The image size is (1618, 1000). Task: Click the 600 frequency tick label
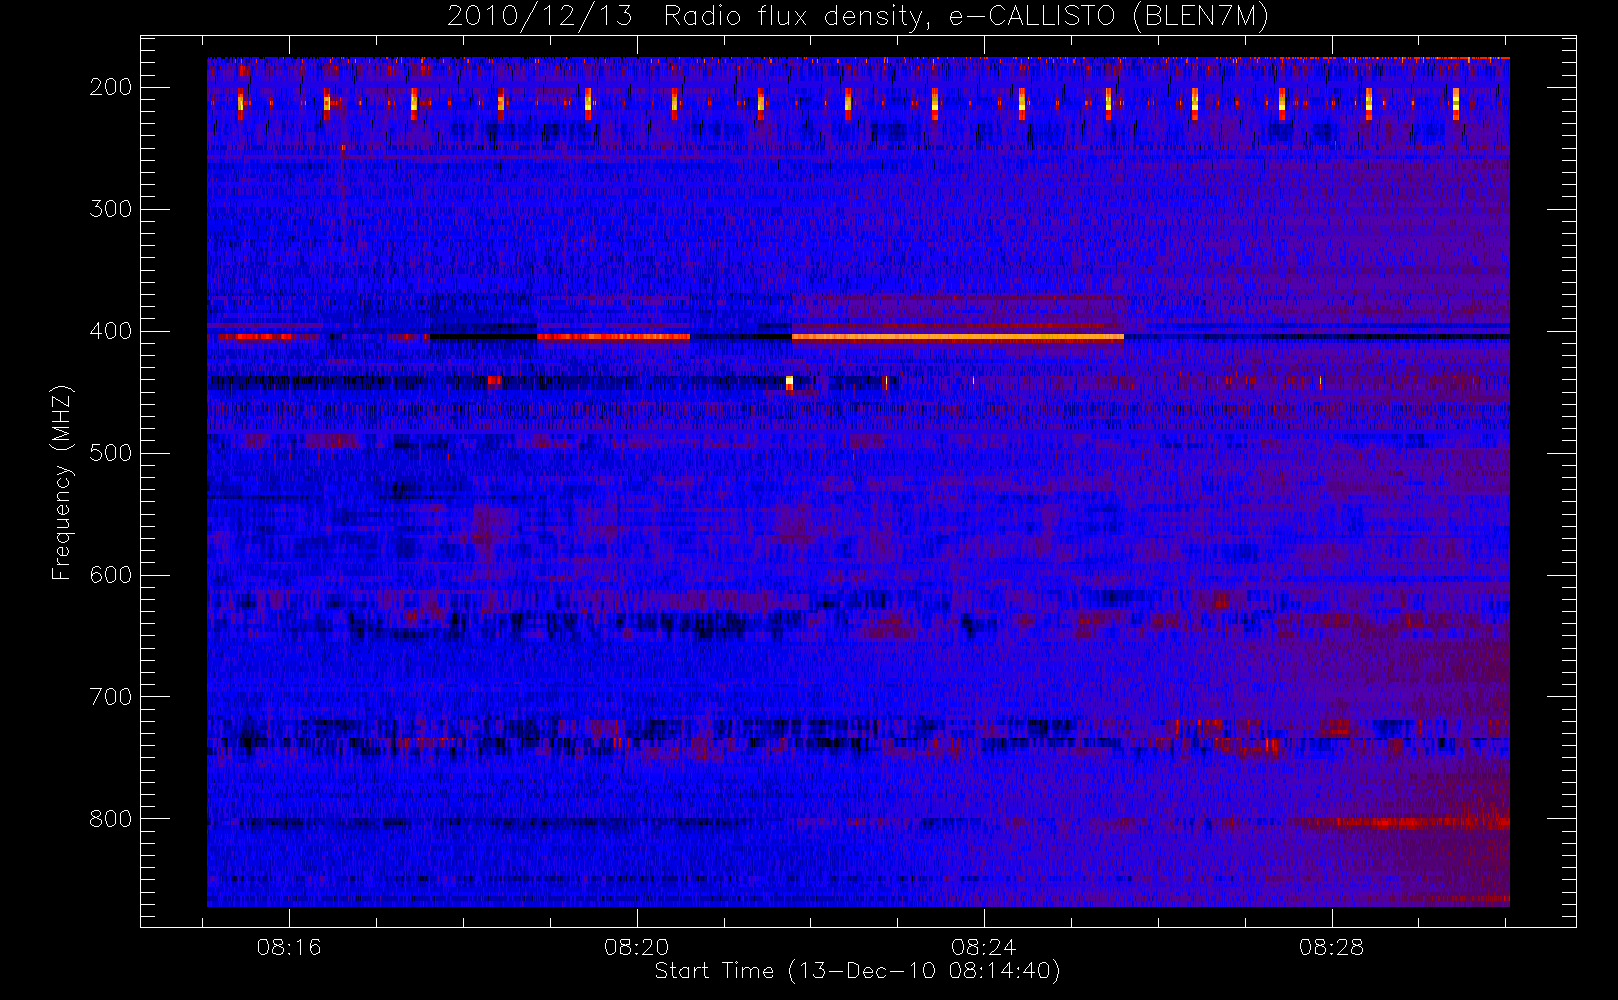click(x=111, y=575)
